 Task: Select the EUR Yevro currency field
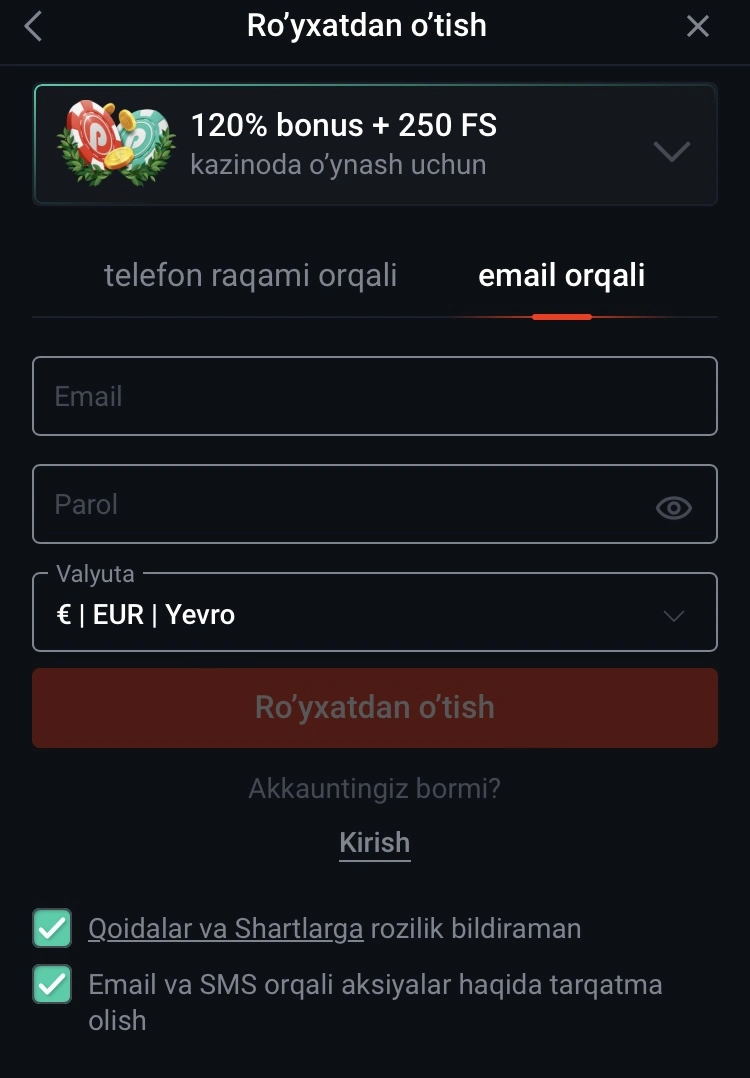(x=375, y=612)
